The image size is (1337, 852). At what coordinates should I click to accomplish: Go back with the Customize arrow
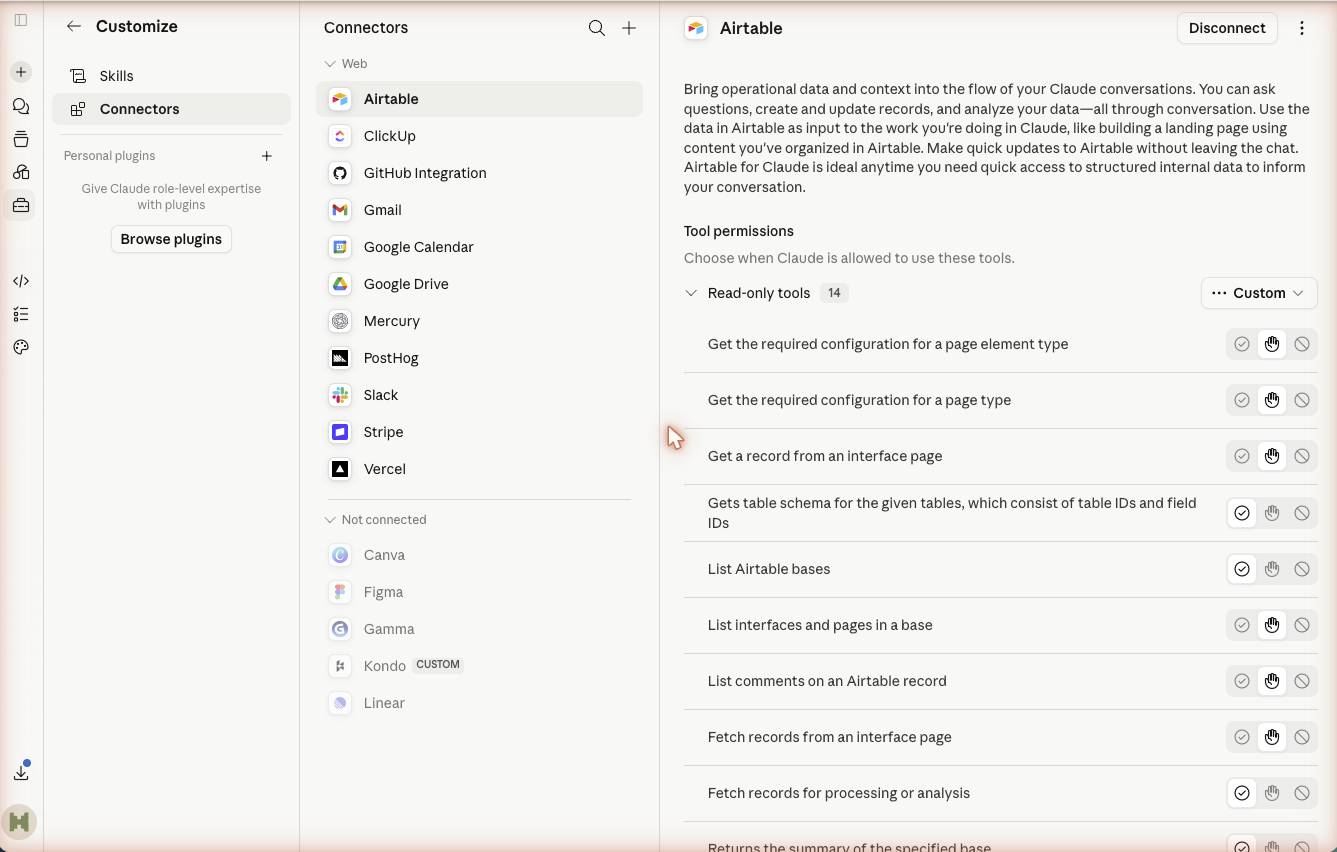pos(73,27)
